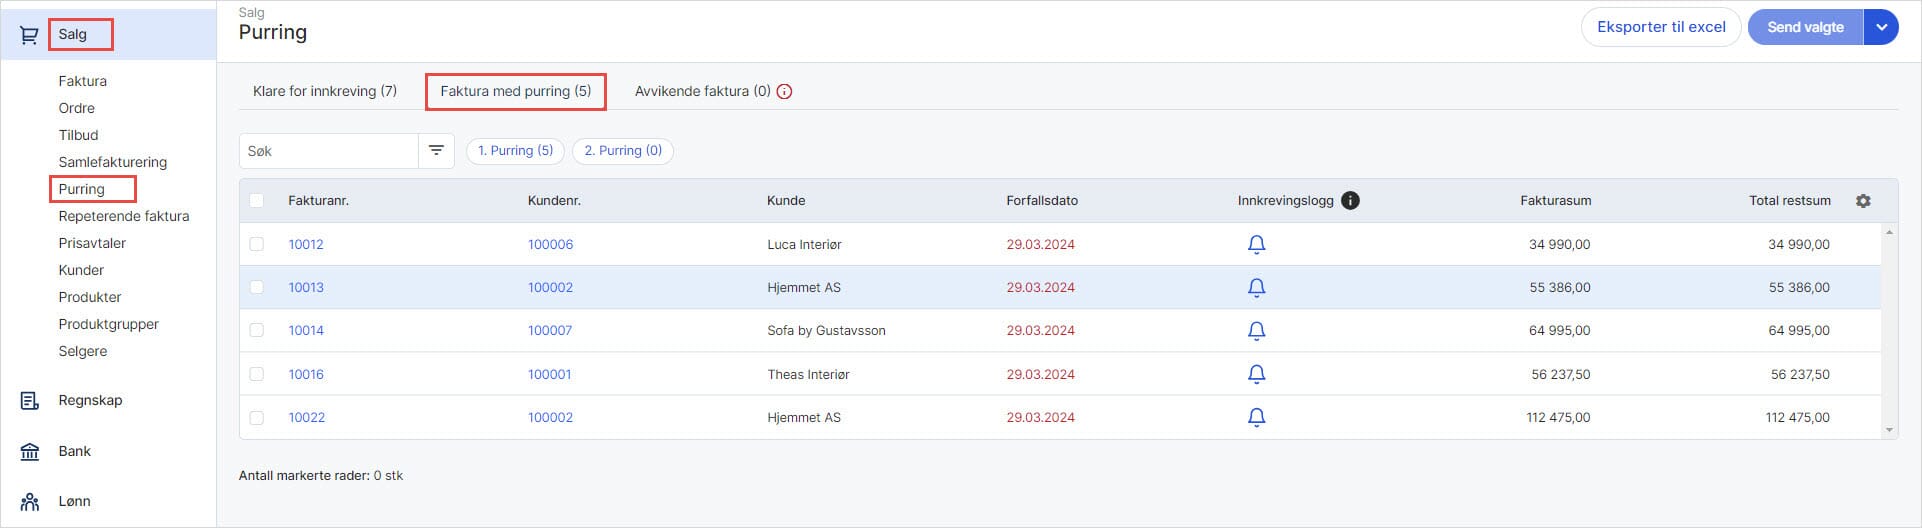Image resolution: width=1922 pixels, height=528 pixels.
Task: Select the checkbox for invoice 10013
Action: (257, 287)
